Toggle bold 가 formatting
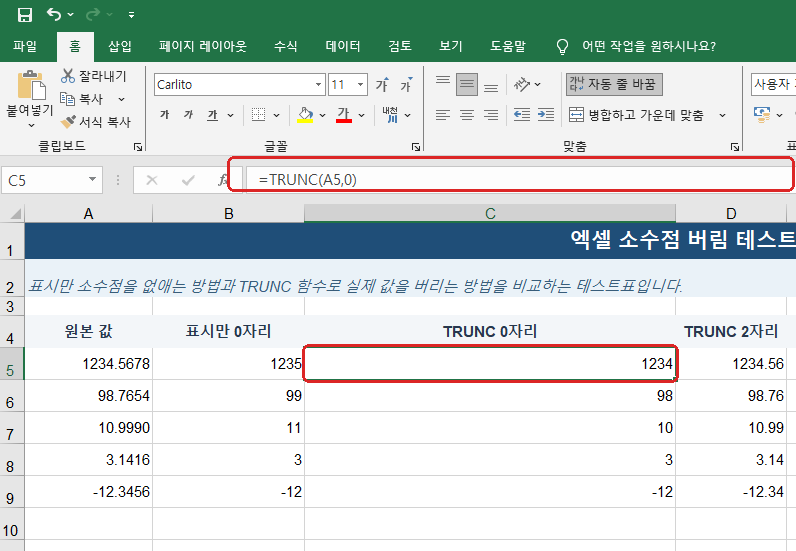The width and height of the screenshot is (796, 551). [164, 115]
